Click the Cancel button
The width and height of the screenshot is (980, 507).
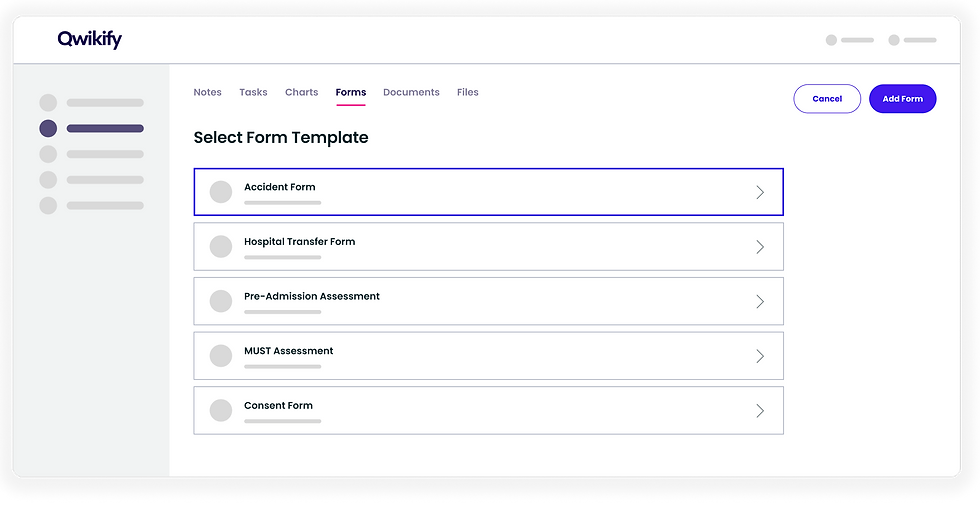pyautogui.click(x=827, y=99)
